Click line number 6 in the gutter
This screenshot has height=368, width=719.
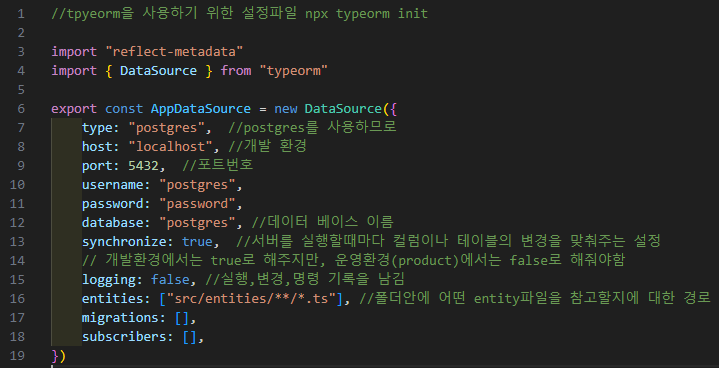tap(21, 109)
